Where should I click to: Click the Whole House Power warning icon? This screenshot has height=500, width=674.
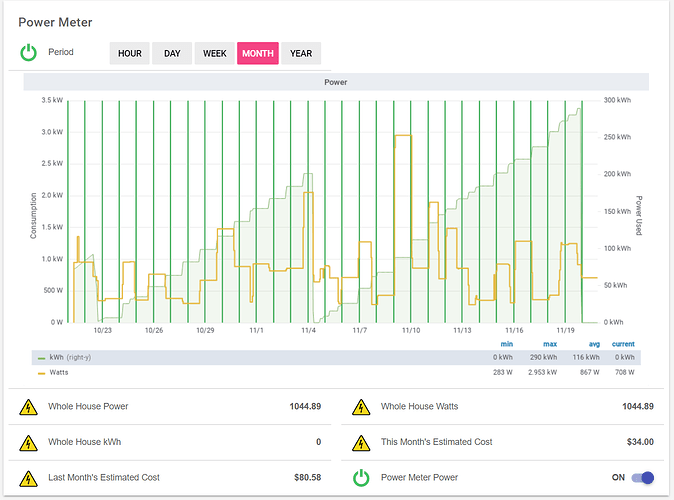coord(29,407)
